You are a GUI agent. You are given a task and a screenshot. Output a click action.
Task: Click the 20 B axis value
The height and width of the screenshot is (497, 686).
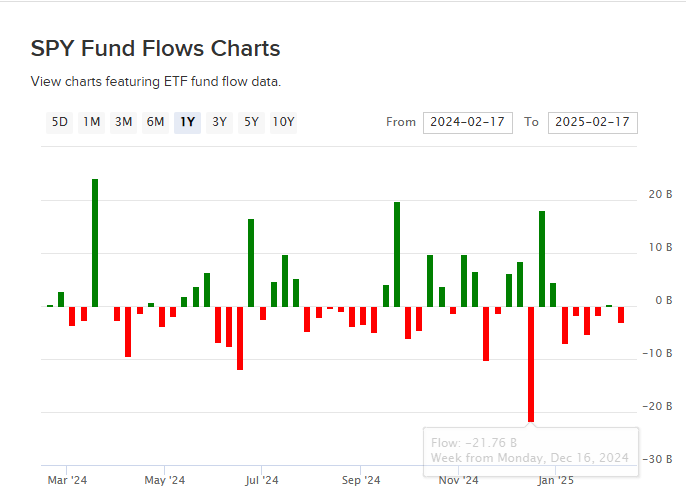[660, 194]
